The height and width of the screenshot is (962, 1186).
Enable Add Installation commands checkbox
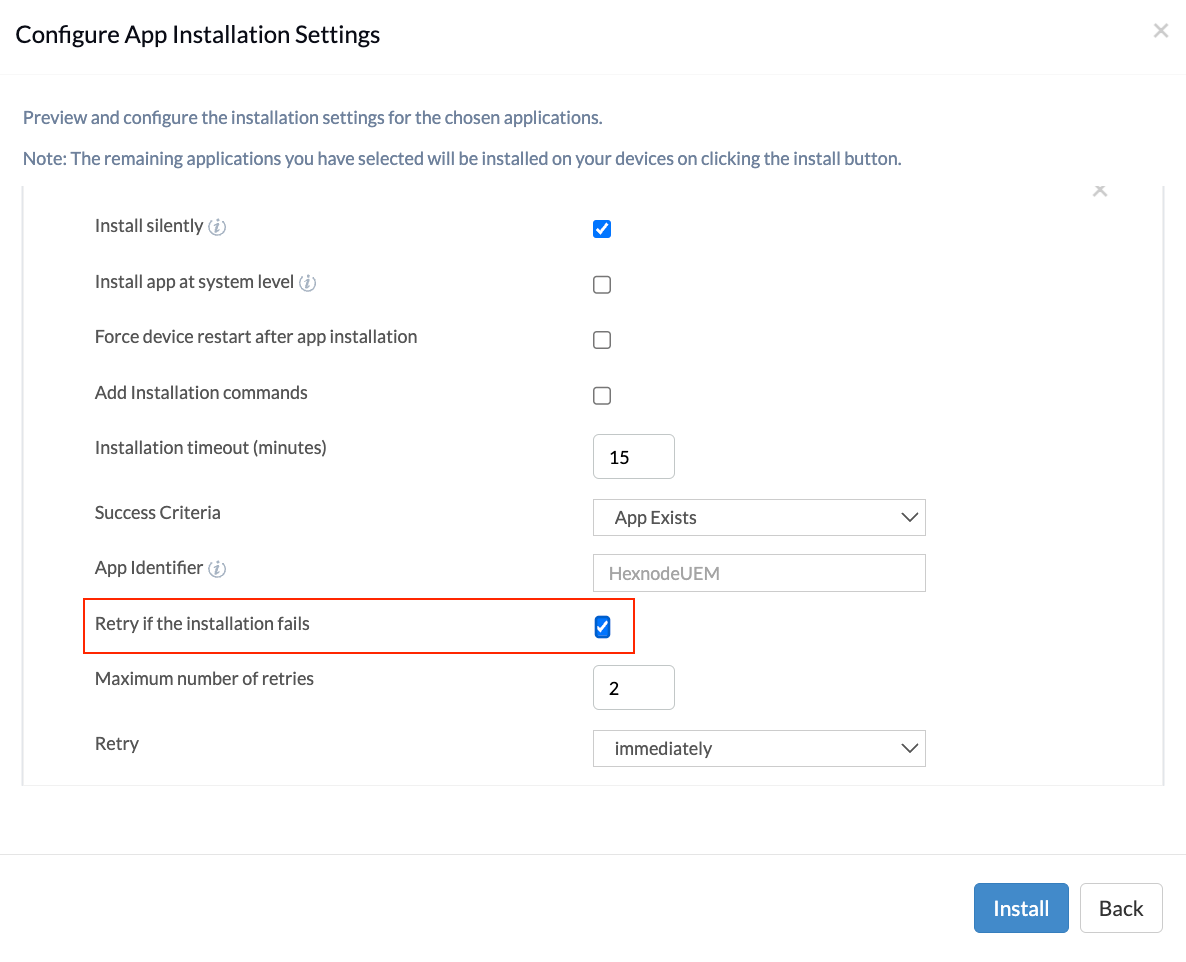tap(602, 396)
